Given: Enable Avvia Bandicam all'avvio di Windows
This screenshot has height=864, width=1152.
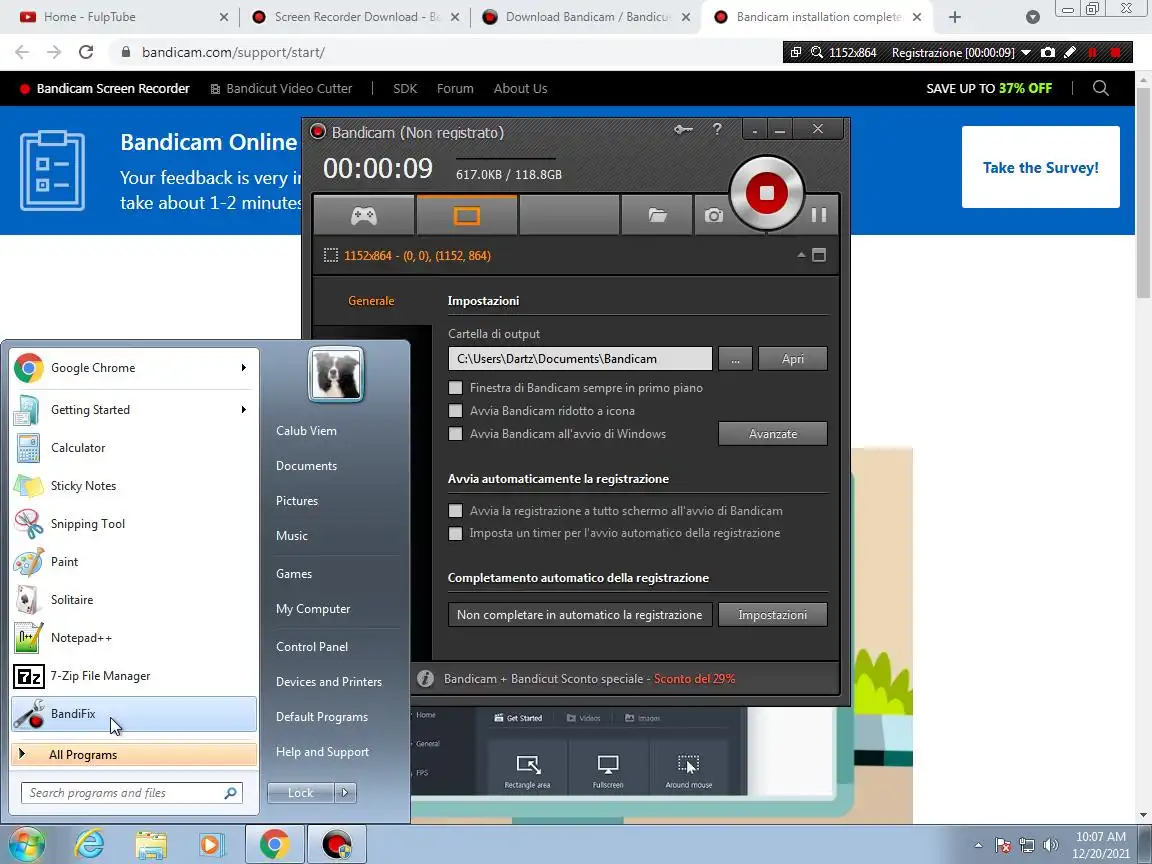Looking at the screenshot, I should point(456,433).
